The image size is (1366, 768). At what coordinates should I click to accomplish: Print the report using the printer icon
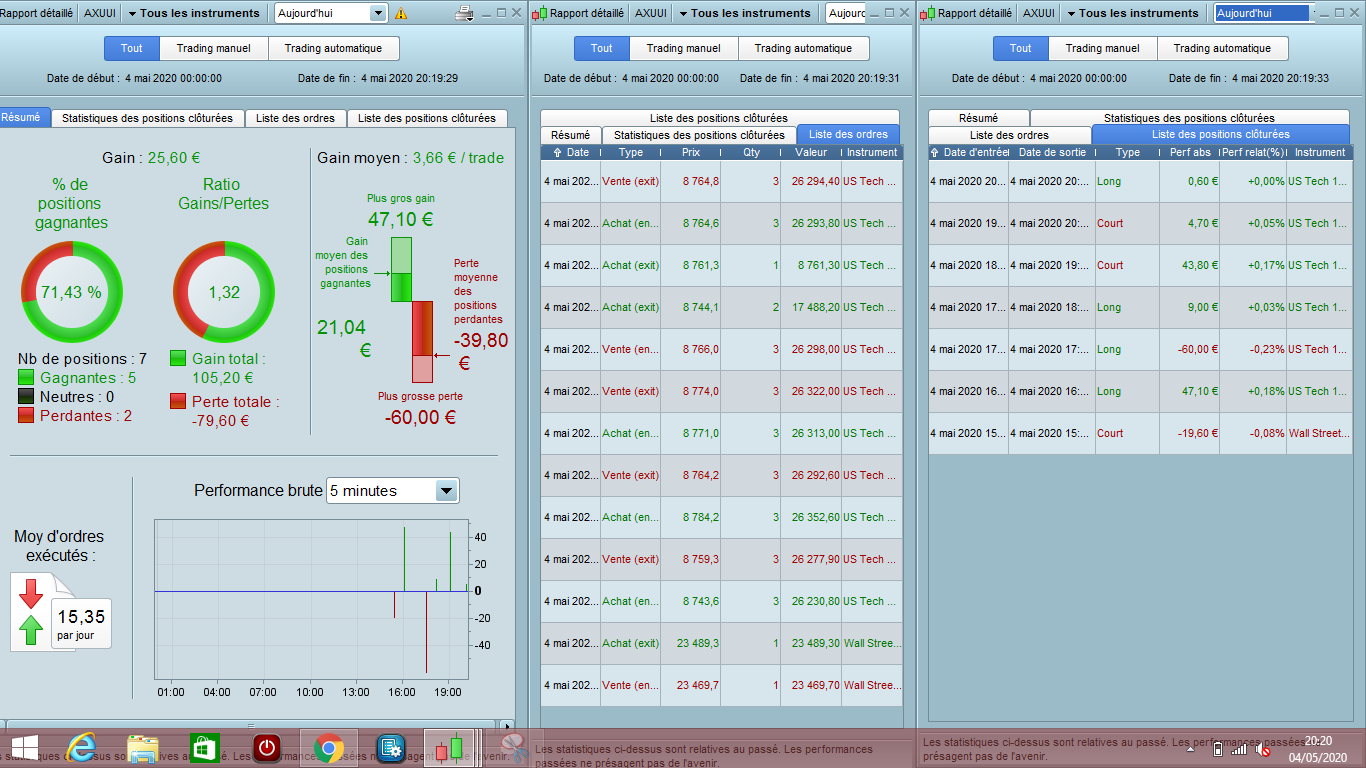[464, 13]
